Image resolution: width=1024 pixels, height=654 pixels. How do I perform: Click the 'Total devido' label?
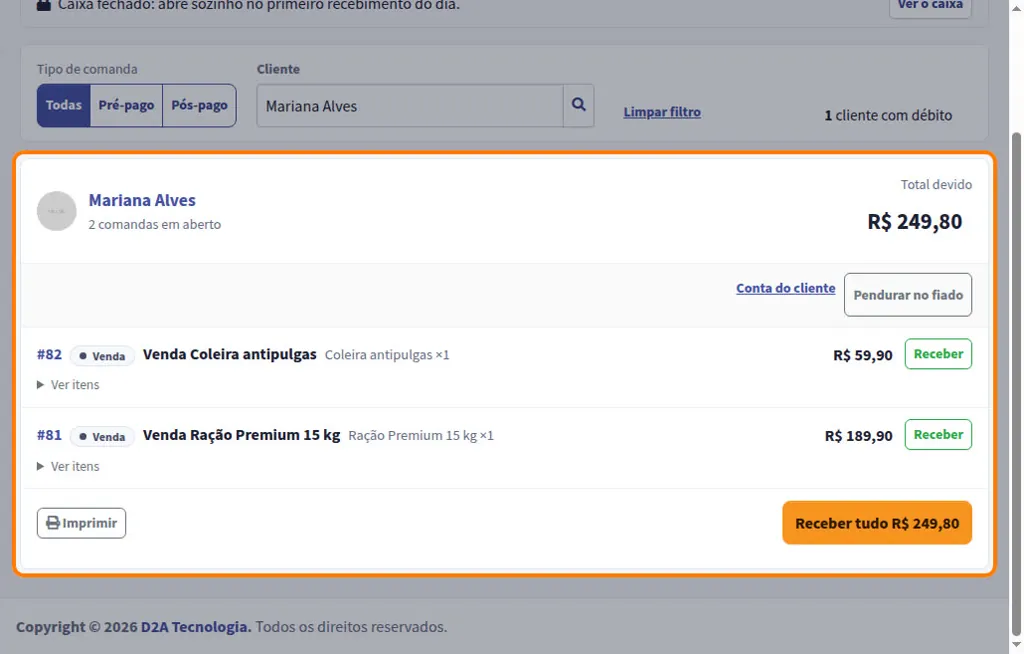point(936,185)
